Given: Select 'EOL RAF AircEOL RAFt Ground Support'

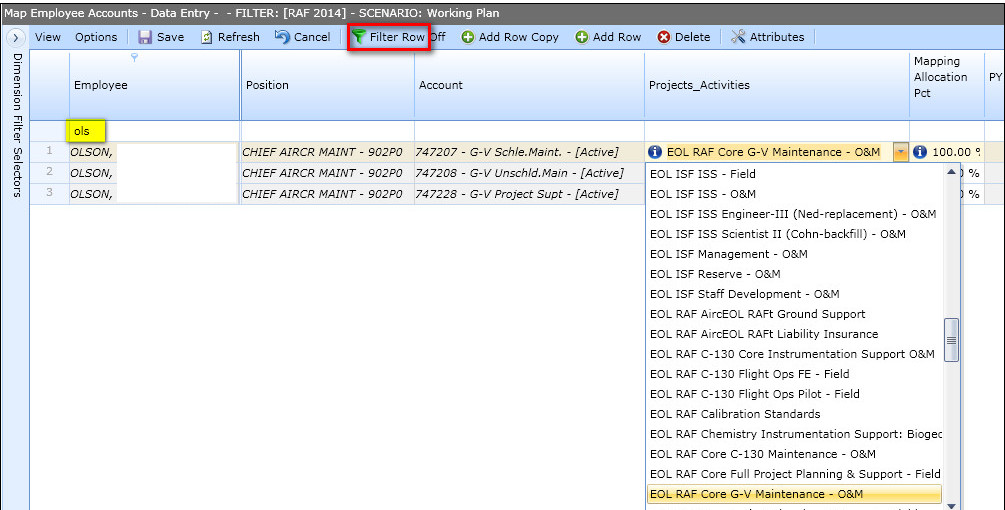Looking at the screenshot, I should pyautogui.click(x=795, y=314).
